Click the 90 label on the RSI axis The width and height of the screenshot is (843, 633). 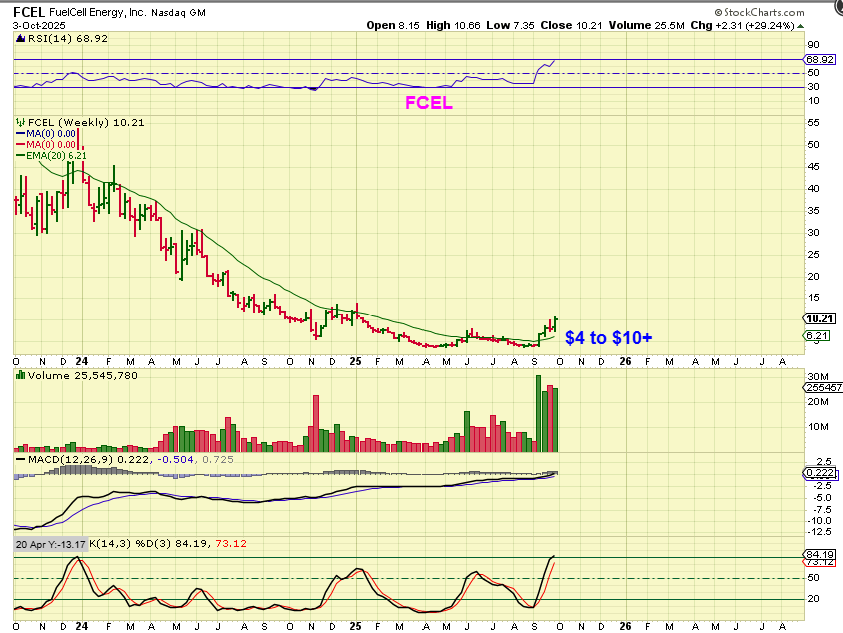pos(813,45)
